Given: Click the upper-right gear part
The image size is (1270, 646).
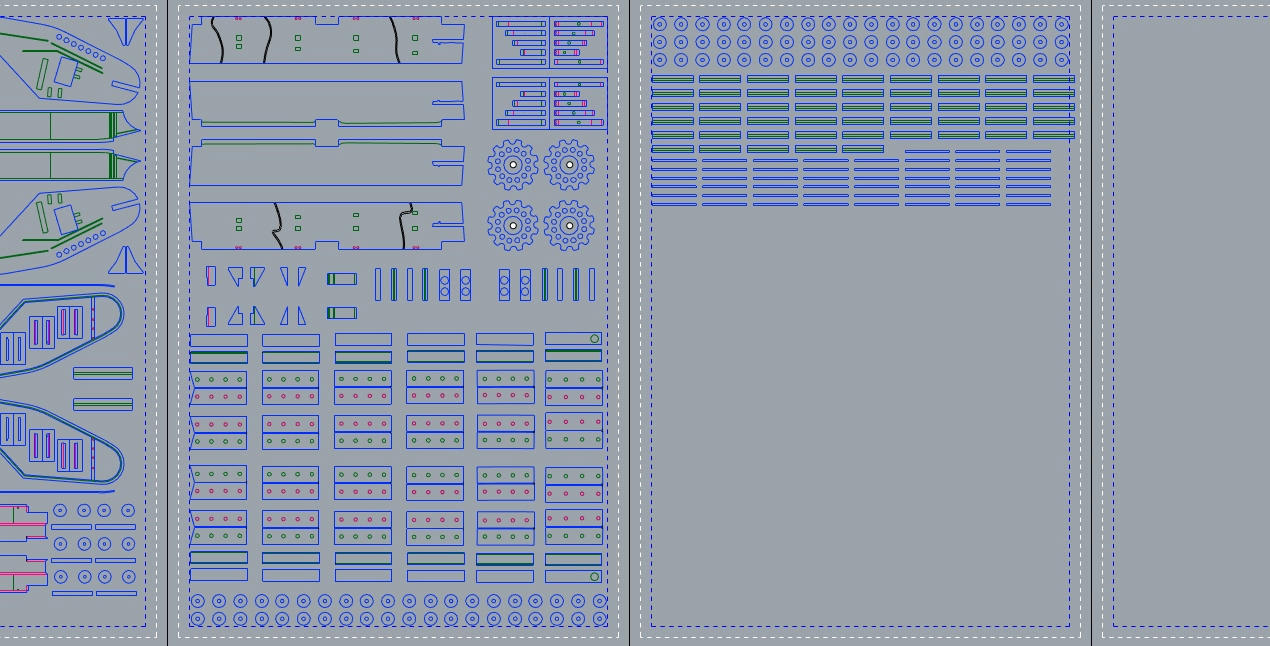Looking at the screenshot, I should [x=570, y=165].
